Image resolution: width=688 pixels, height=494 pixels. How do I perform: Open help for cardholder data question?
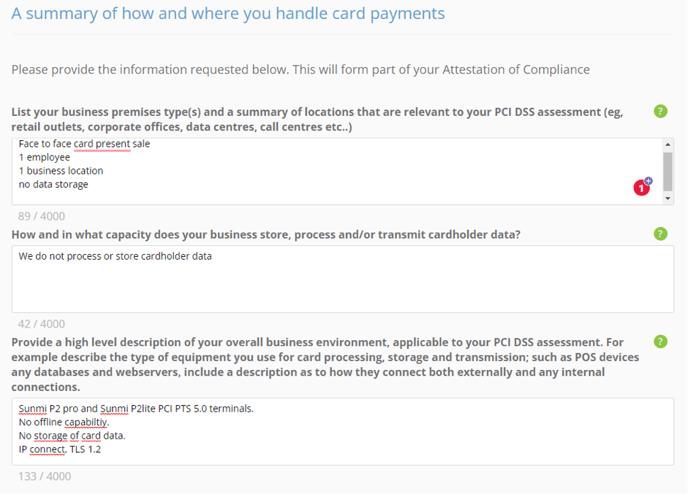pos(660,234)
